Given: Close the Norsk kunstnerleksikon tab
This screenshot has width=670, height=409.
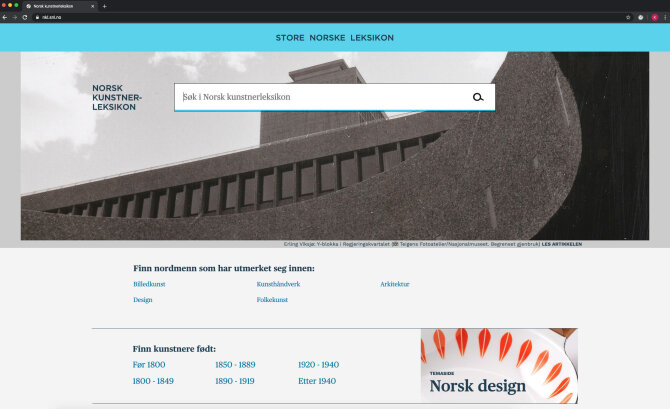Looking at the screenshot, I should click(x=92, y=6).
